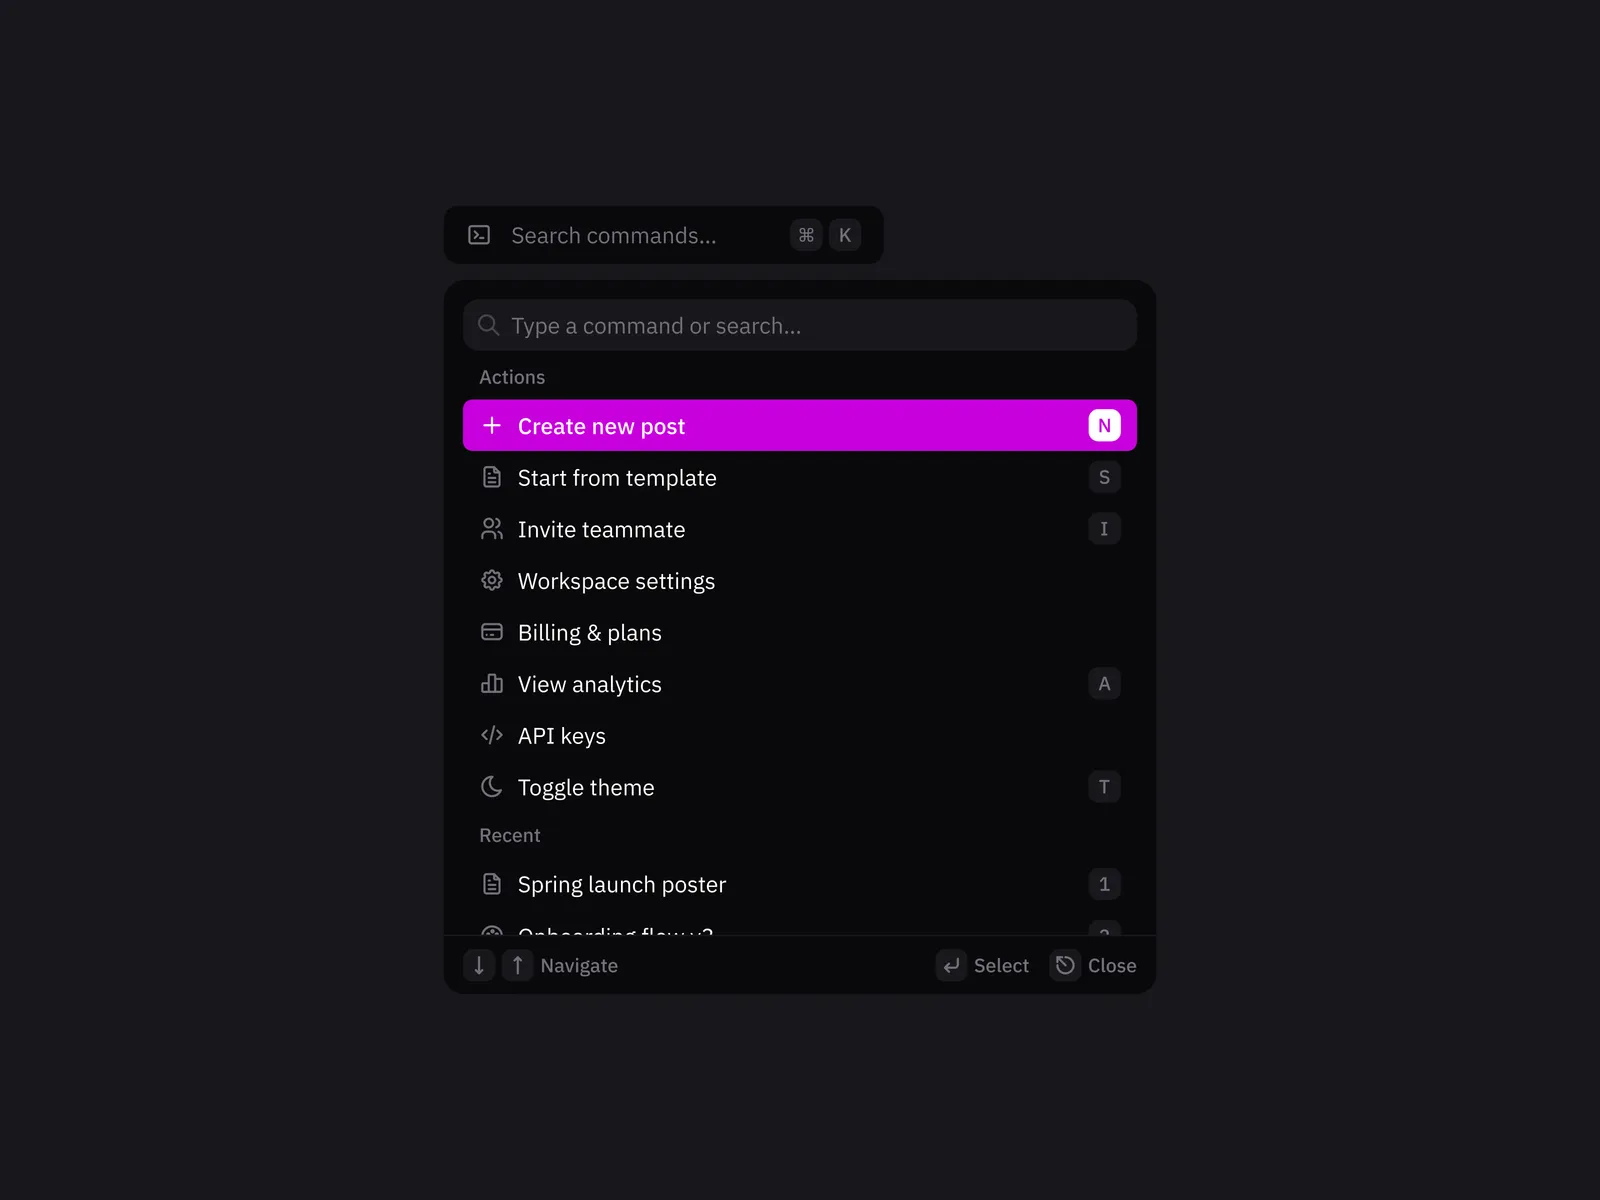Focus the Type a command or search field
This screenshot has width=1600, height=1200.
point(800,325)
